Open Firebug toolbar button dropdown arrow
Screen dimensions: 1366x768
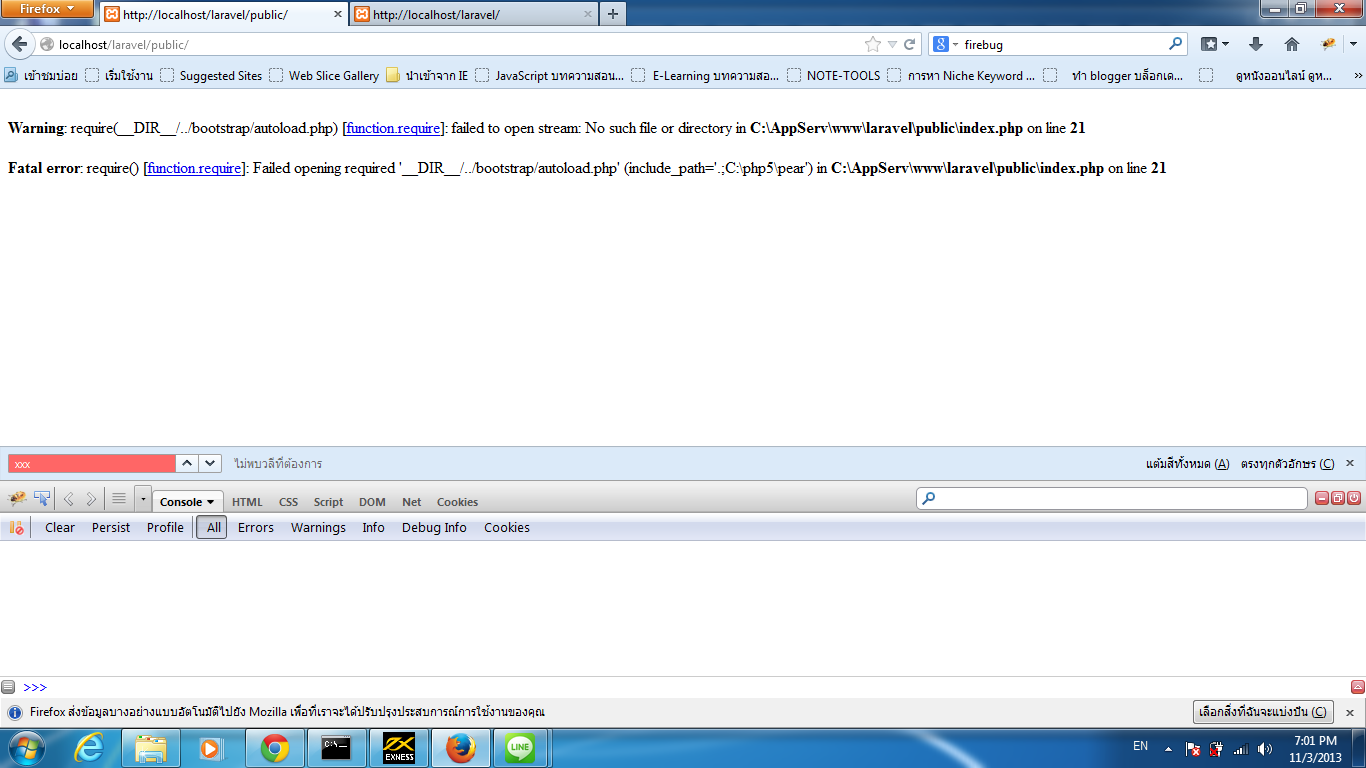(1353, 44)
